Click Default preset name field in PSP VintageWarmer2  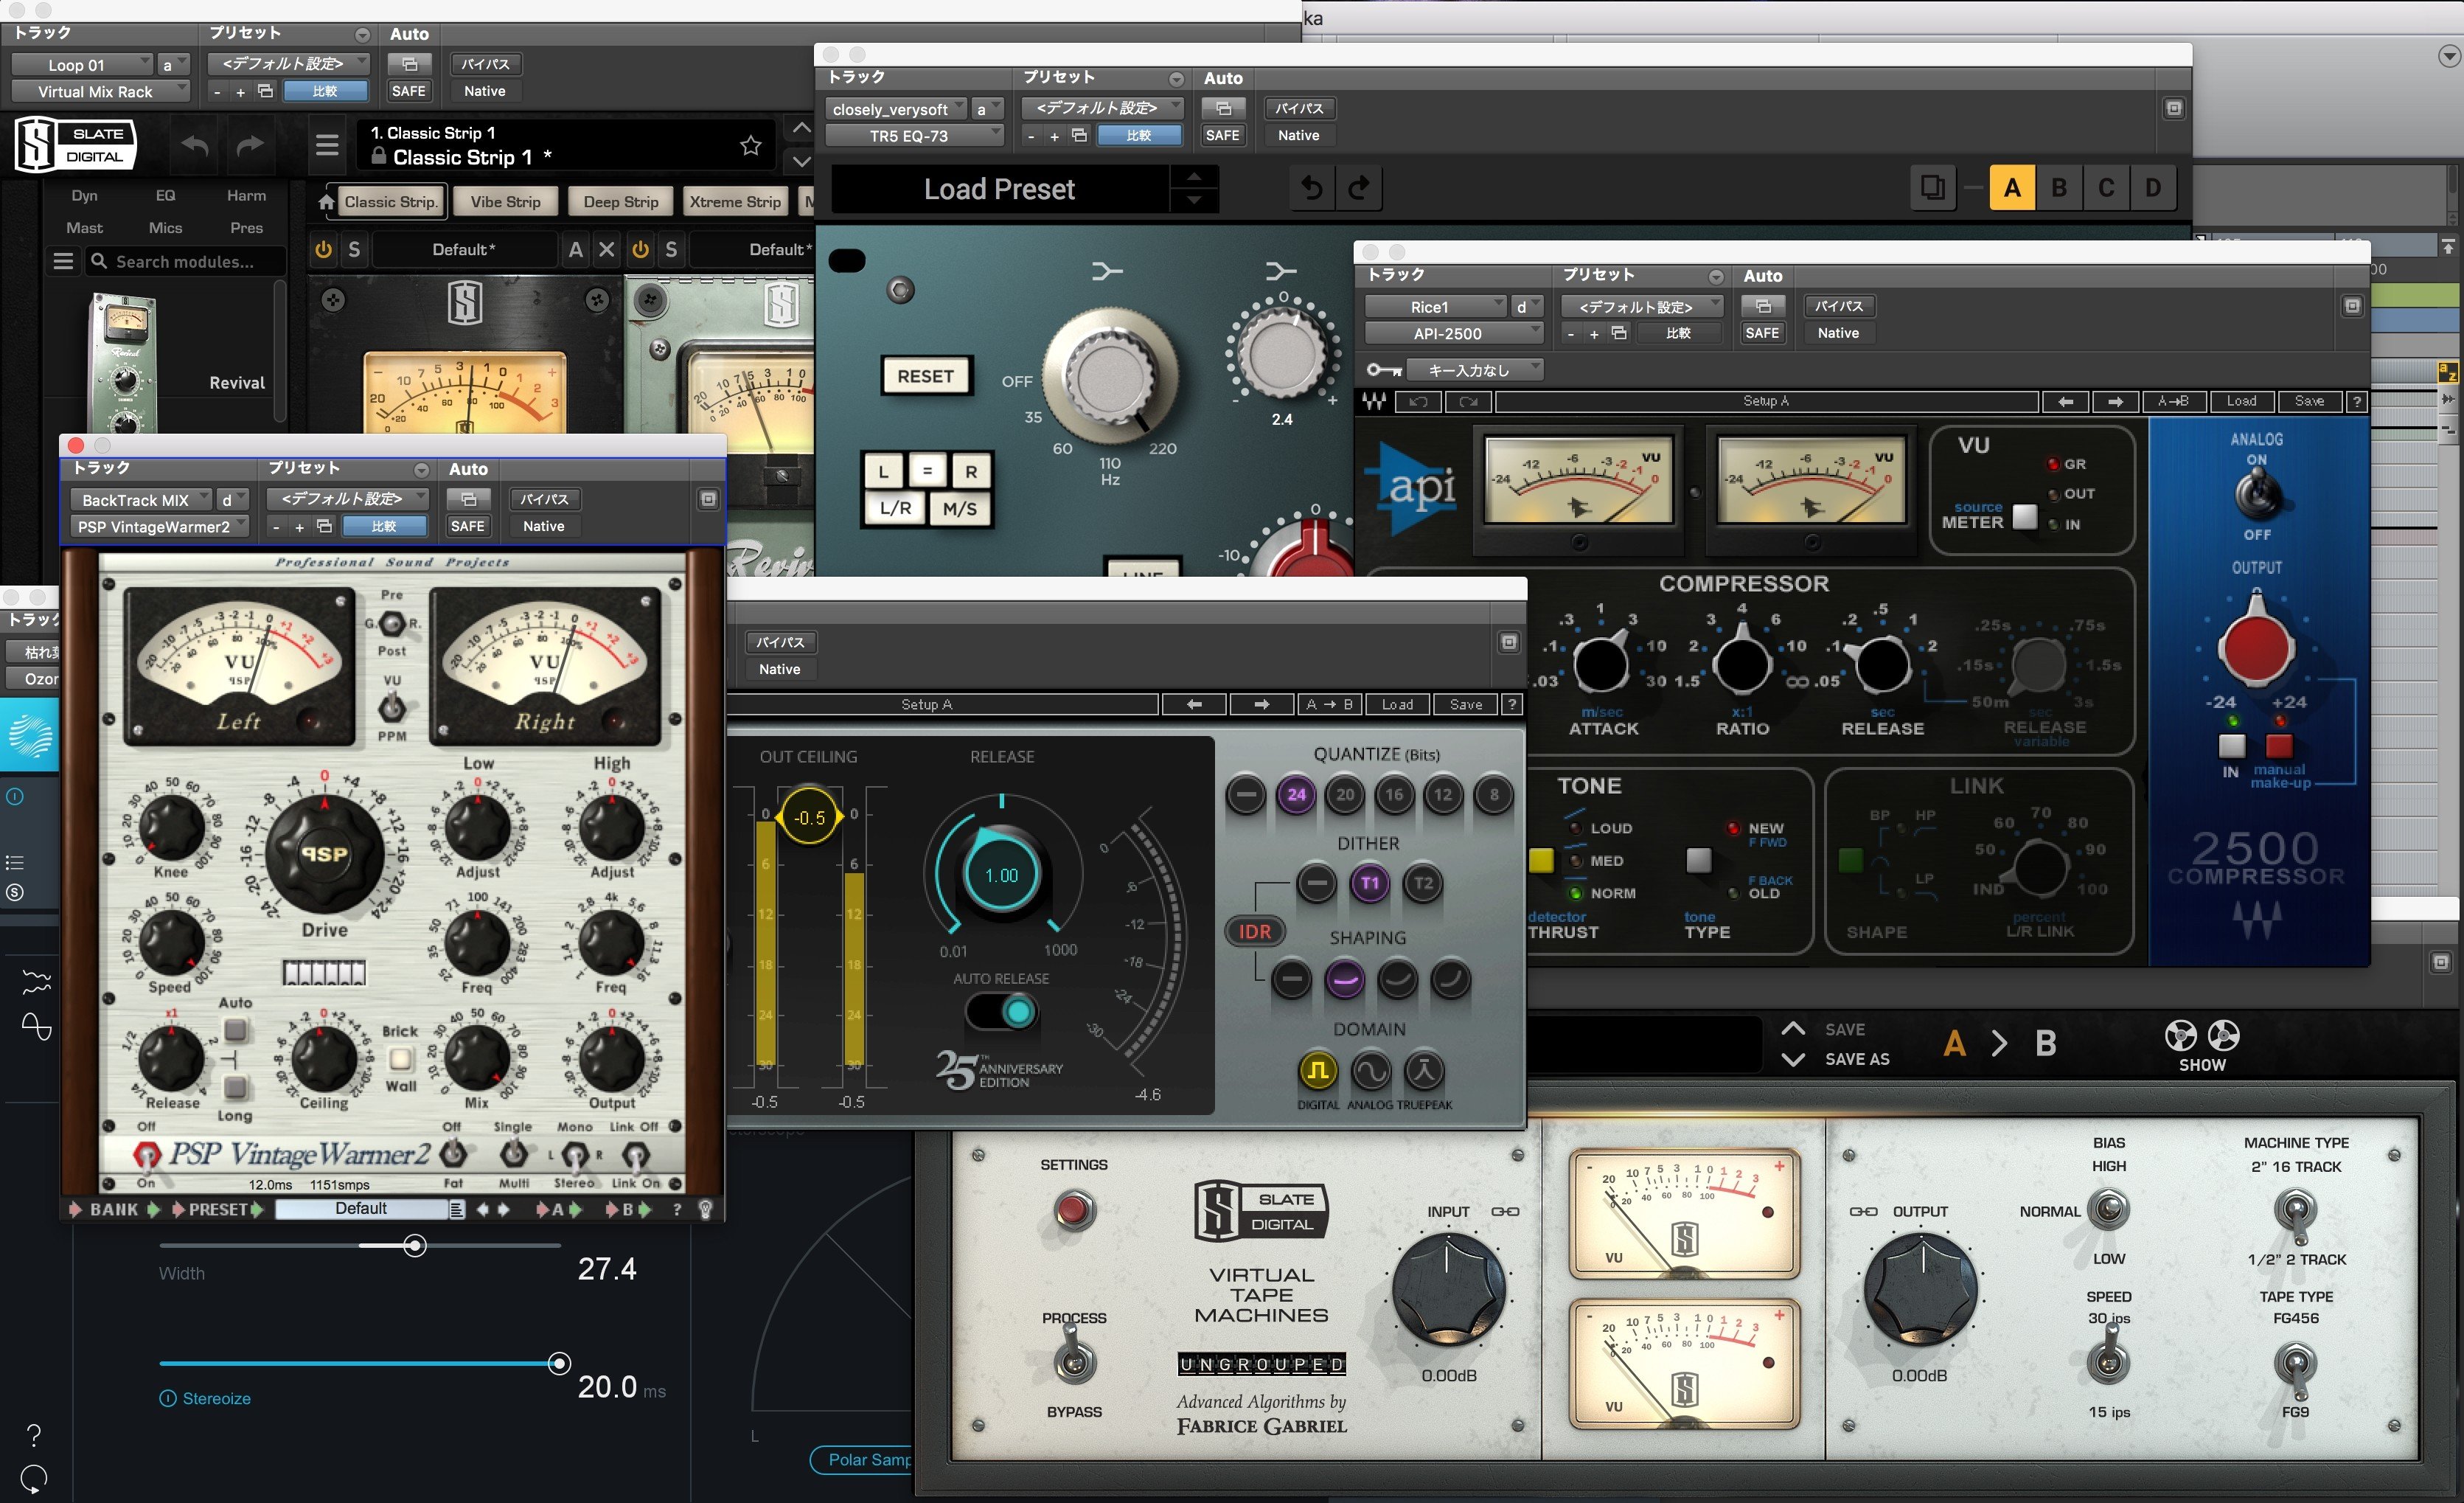pos(361,1209)
